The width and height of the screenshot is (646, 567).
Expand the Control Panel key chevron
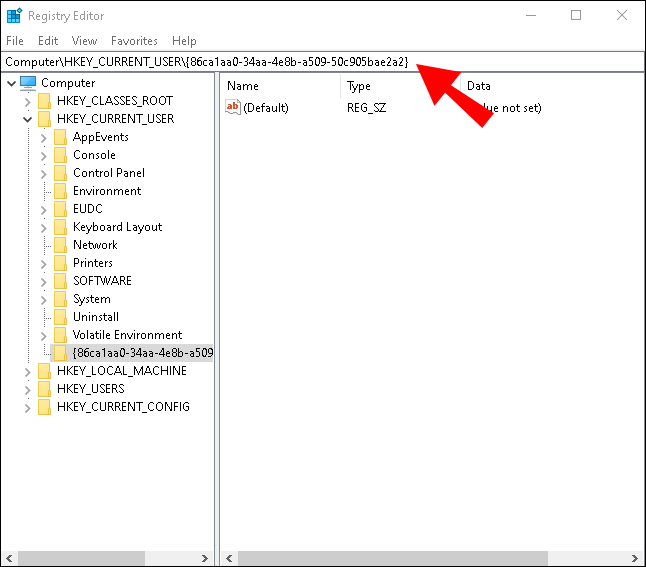pyautogui.click(x=44, y=174)
